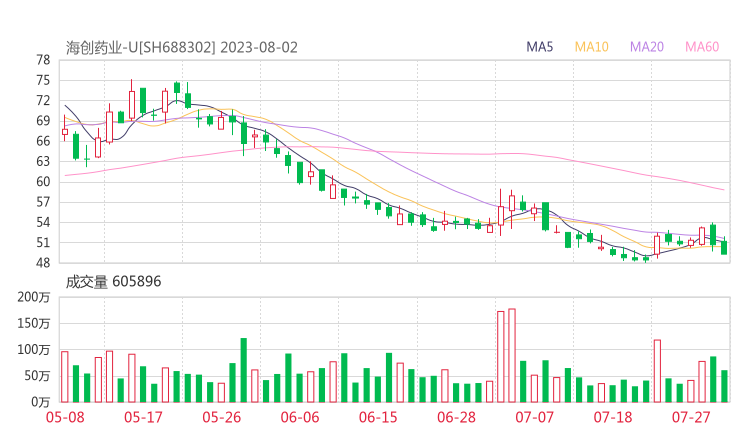
Task: Jump to the 06-15 date marker
Action: coord(378,417)
